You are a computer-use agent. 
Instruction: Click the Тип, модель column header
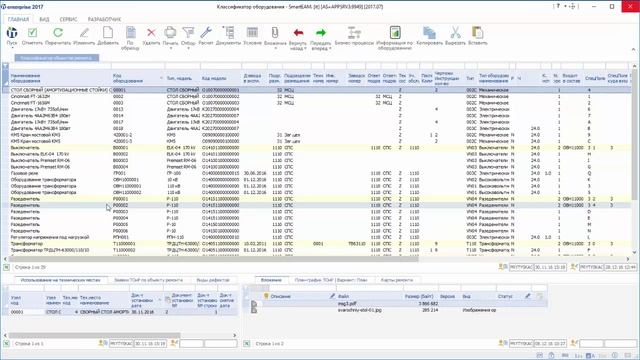click(x=182, y=78)
